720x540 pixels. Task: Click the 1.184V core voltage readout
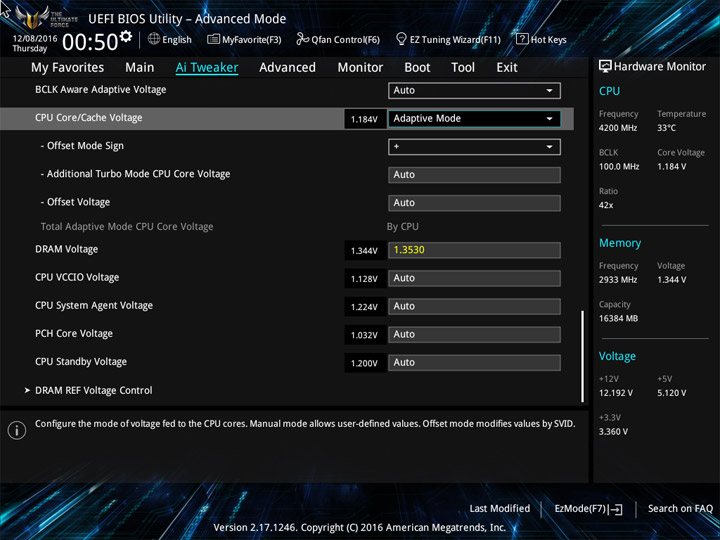point(364,119)
